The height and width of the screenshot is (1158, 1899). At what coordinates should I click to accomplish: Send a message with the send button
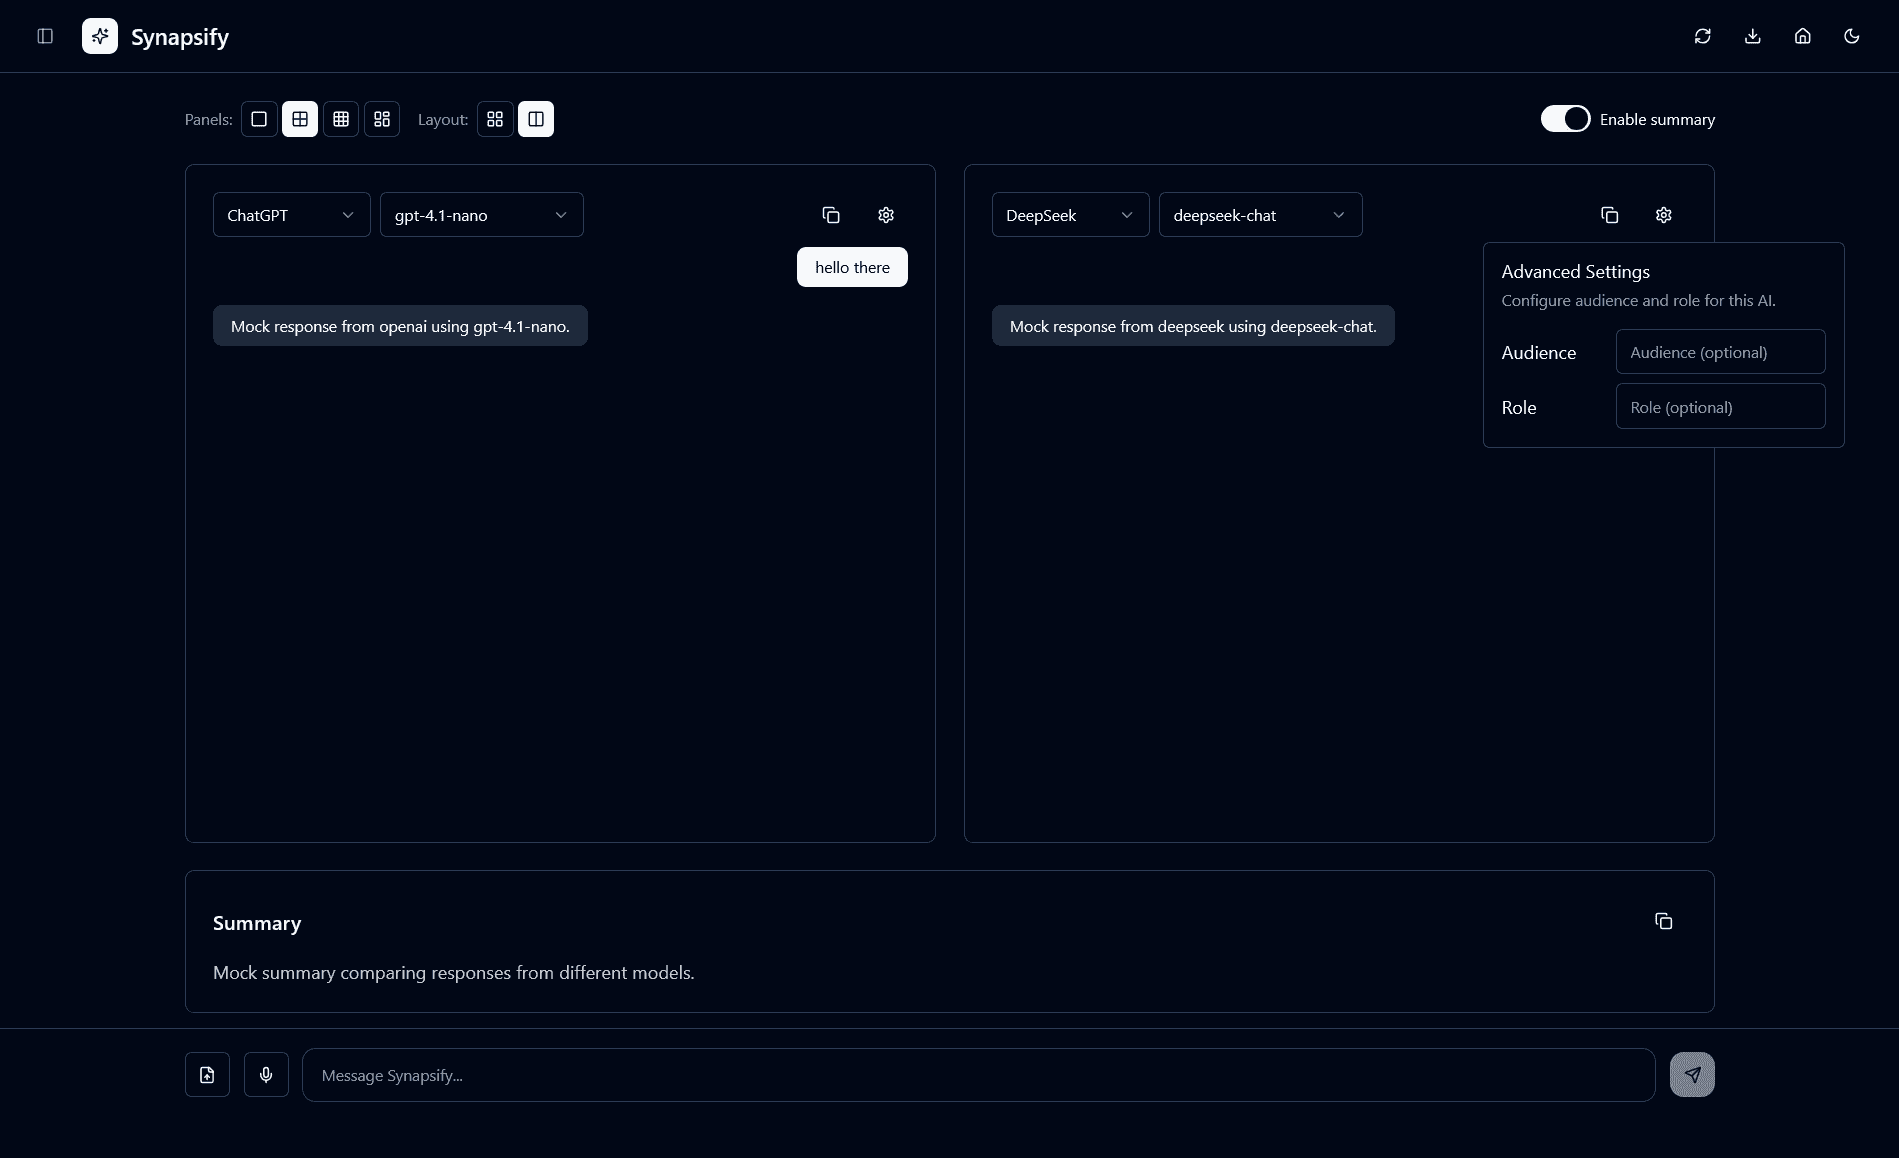[1691, 1074]
